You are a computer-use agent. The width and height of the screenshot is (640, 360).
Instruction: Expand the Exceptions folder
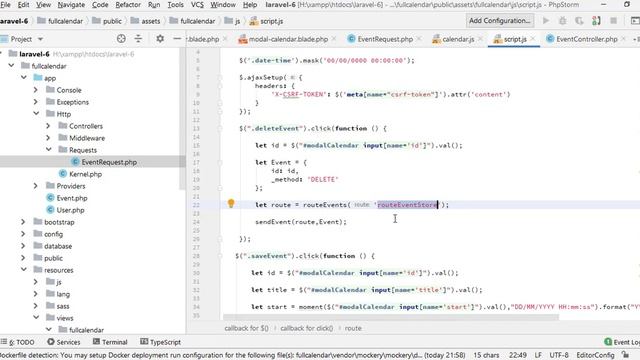tap(36, 102)
